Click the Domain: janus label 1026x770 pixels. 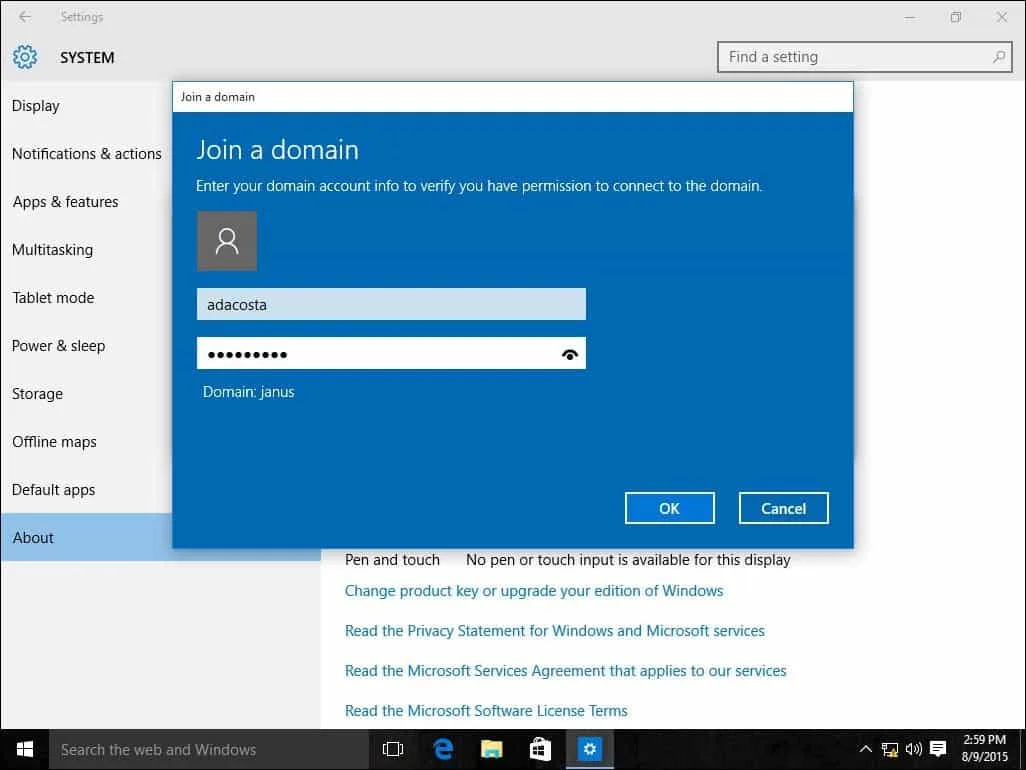pos(249,392)
